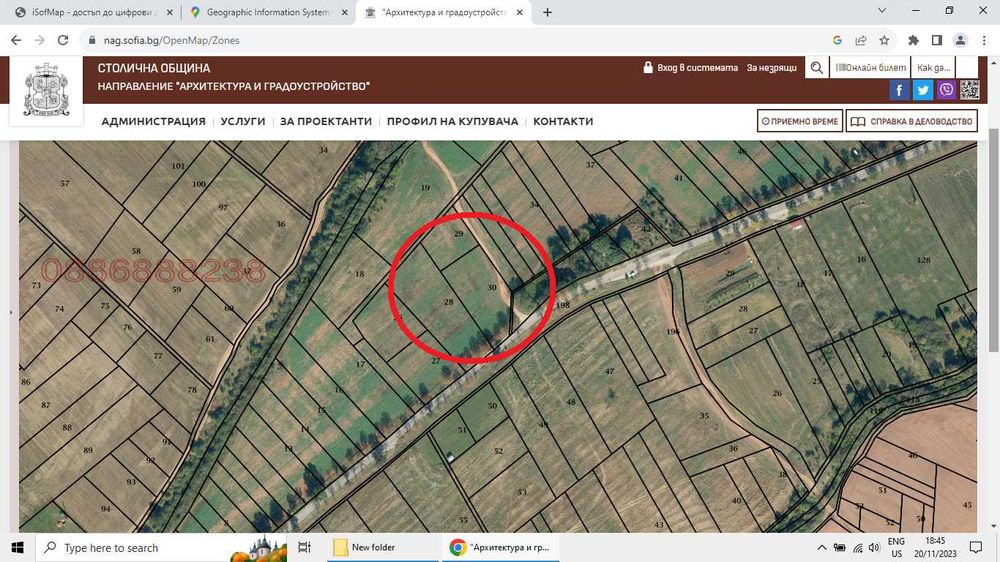
Task: Open the ЗА ПРОЕКТАНТИ menu
Action: click(x=326, y=121)
